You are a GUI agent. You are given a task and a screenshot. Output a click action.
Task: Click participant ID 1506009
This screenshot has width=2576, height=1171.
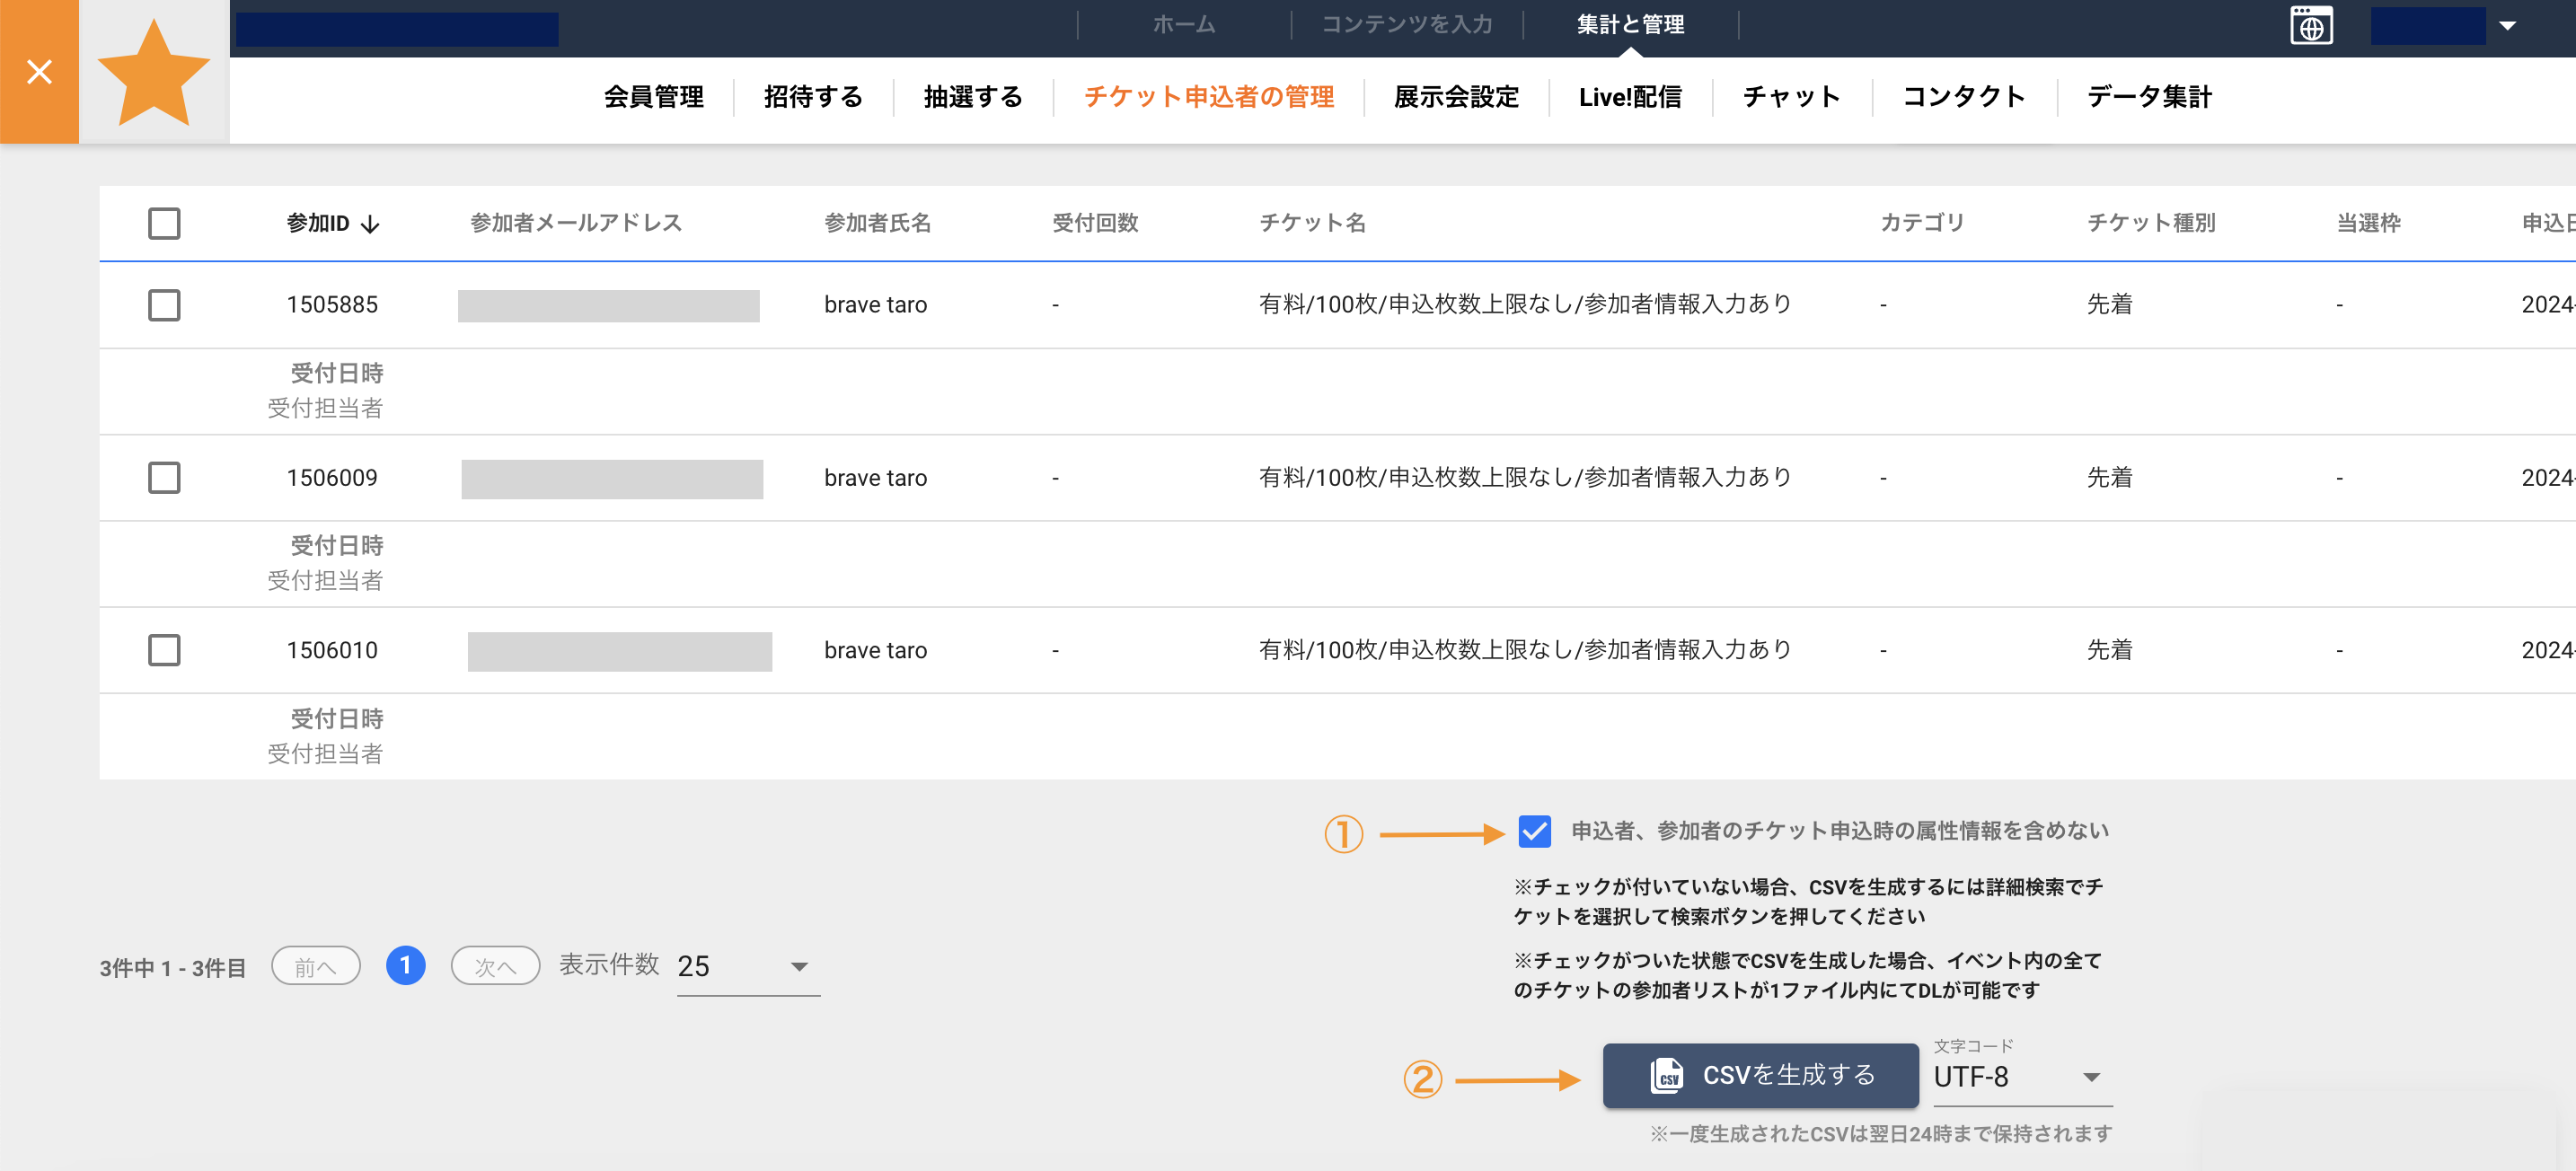click(x=332, y=478)
